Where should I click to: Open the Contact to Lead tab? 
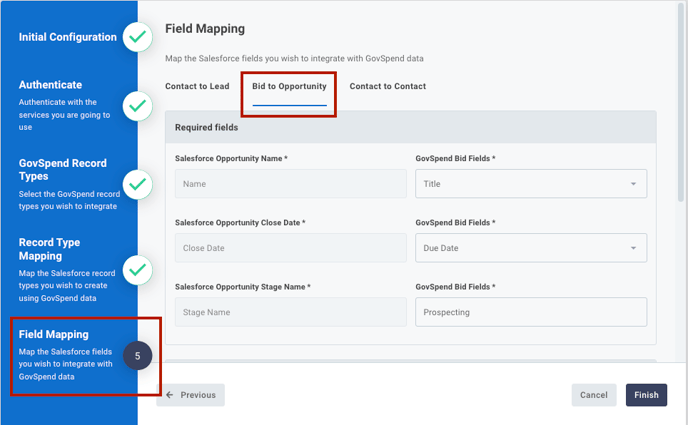197,86
